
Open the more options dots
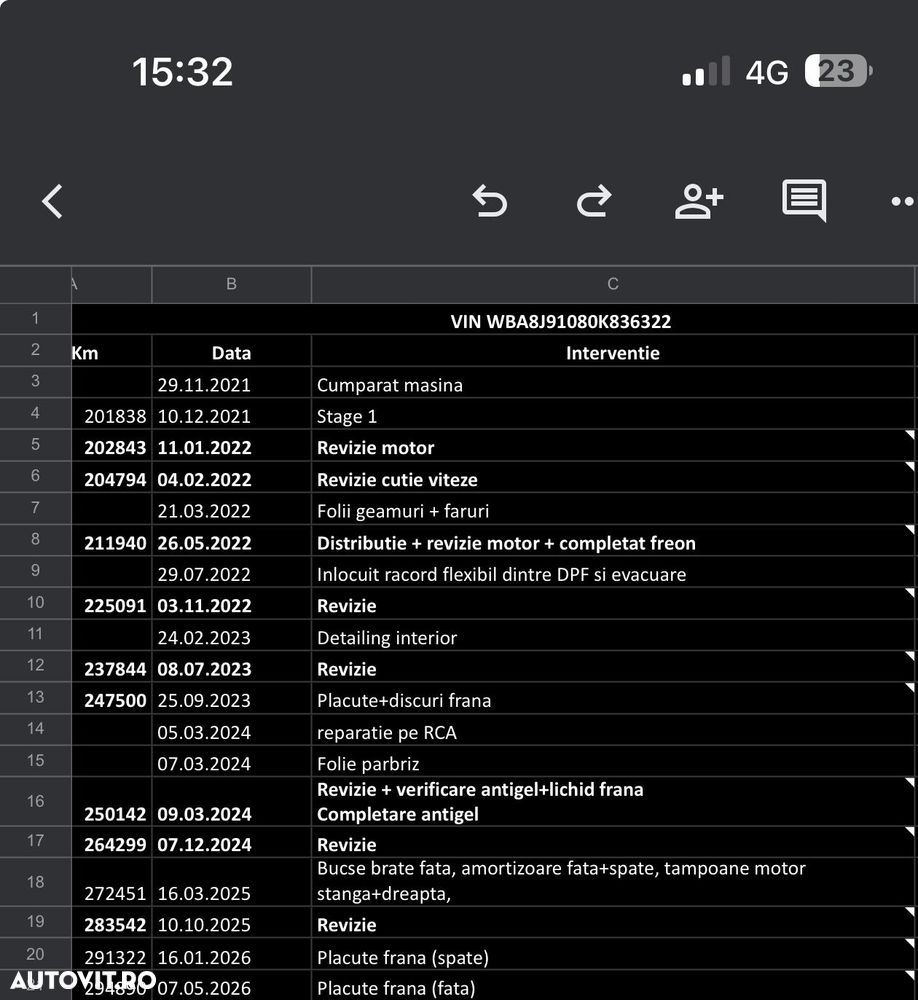(903, 202)
